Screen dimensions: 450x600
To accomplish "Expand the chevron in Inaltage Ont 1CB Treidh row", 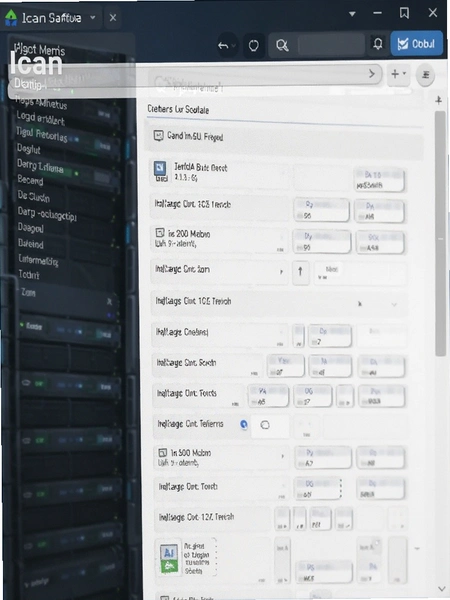I will (394, 305).
